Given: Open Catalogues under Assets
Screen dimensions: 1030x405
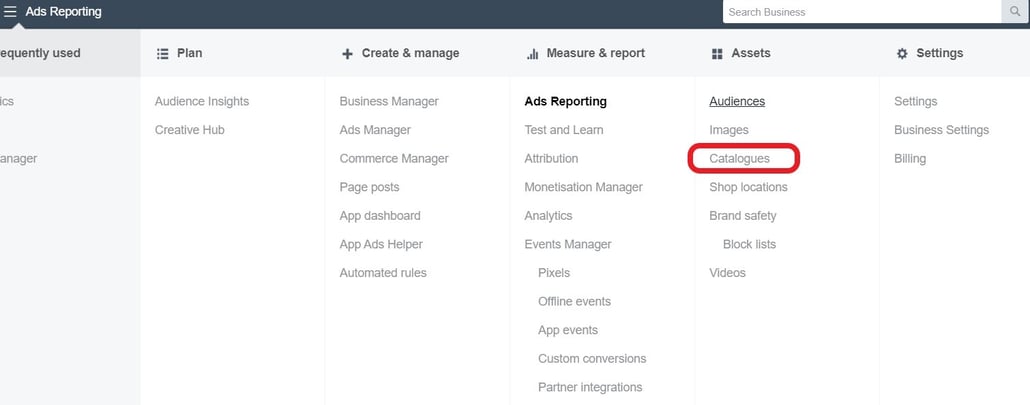Looking at the screenshot, I should 739,158.
